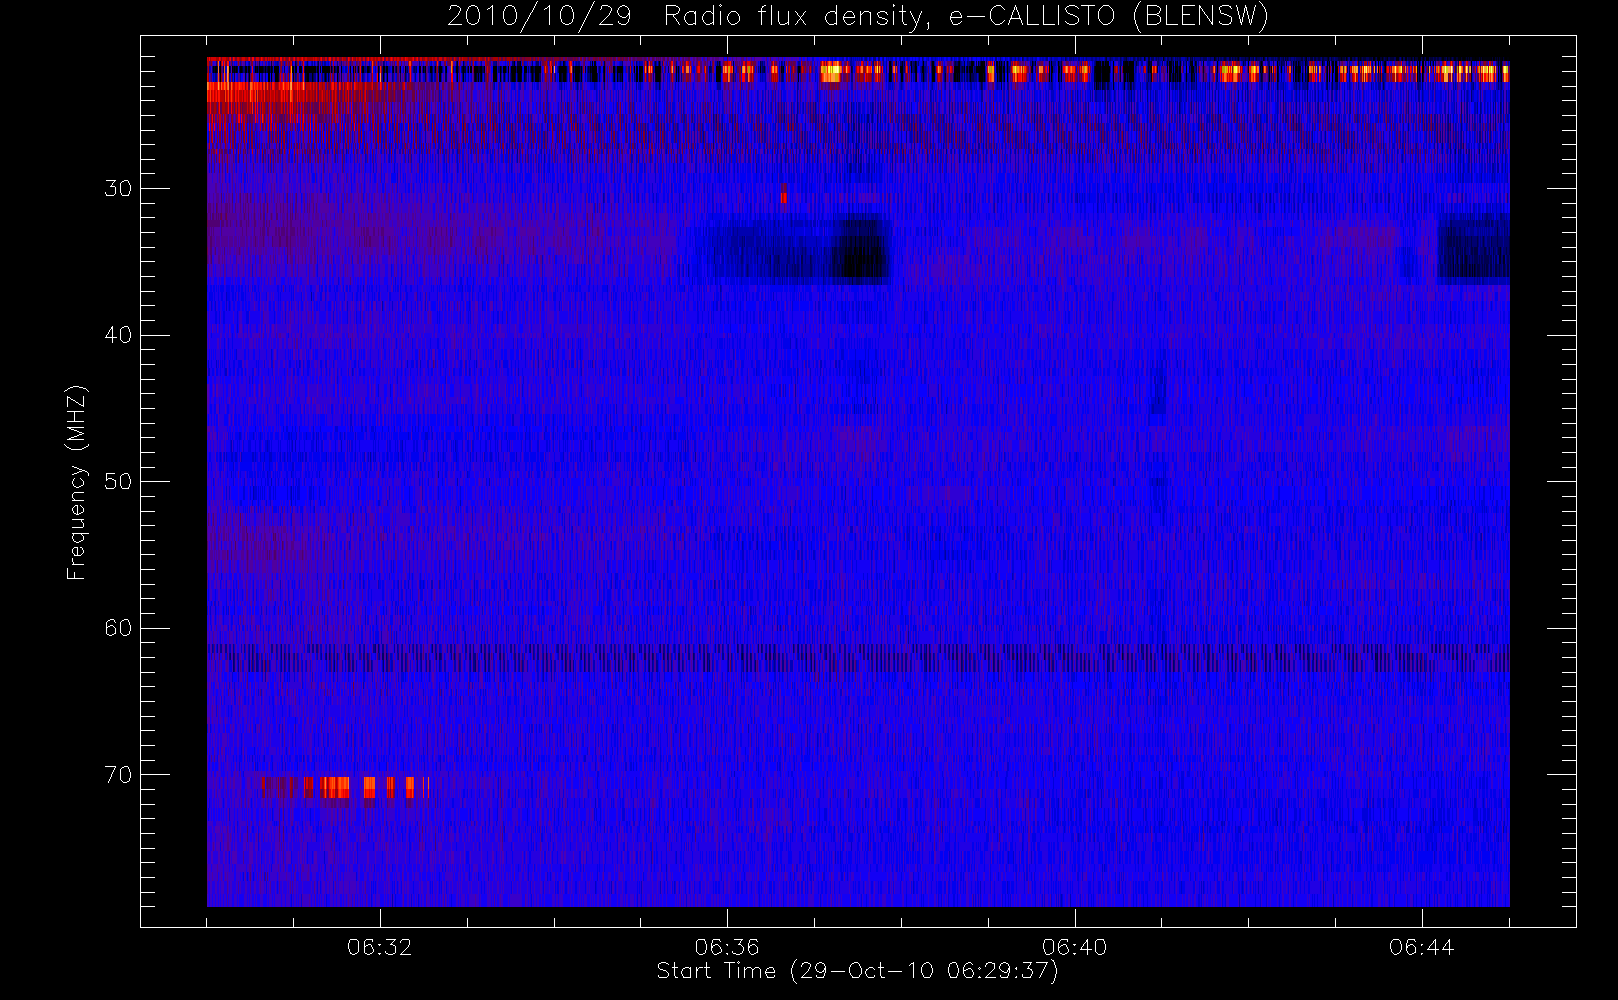Click the plot title 'Radio flux density, e-CALLISTO (BLENSW)'
The height and width of the screenshot is (1000, 1618).
click(x=966, y=17)
